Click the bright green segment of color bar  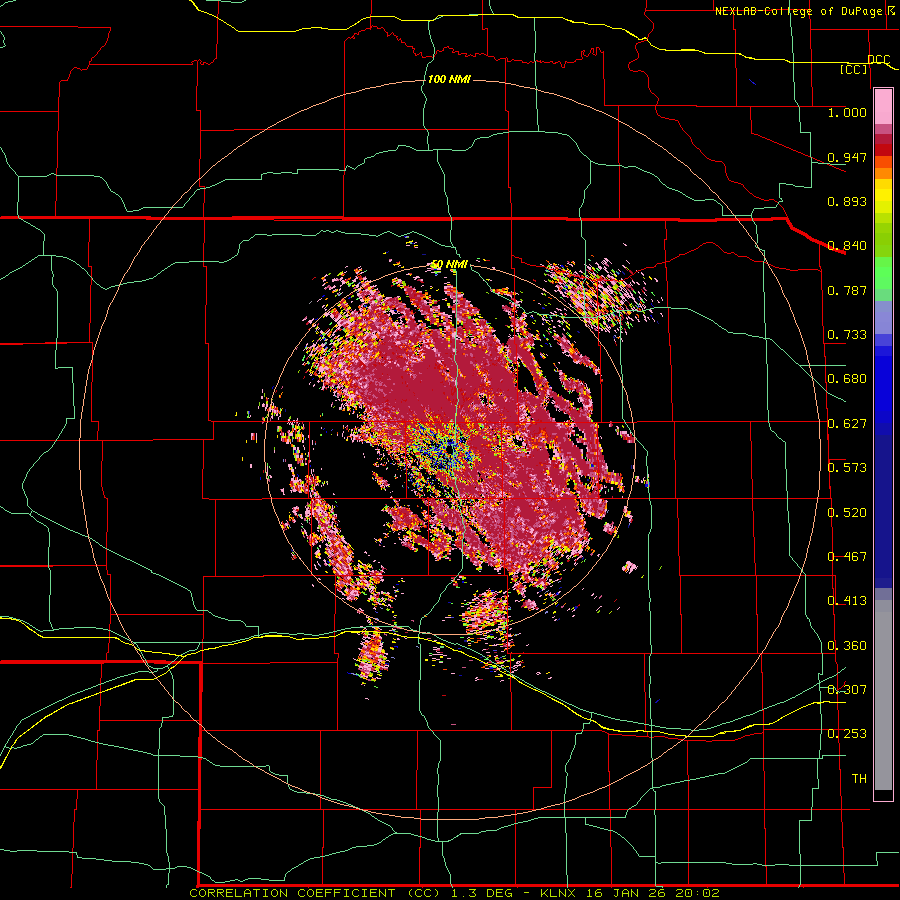883,273
